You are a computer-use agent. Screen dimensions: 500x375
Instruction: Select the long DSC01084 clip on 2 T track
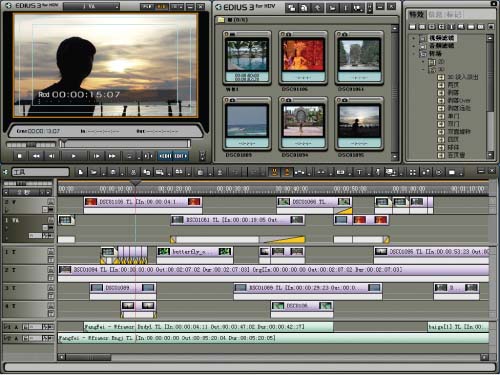click(x=273, y=270)
